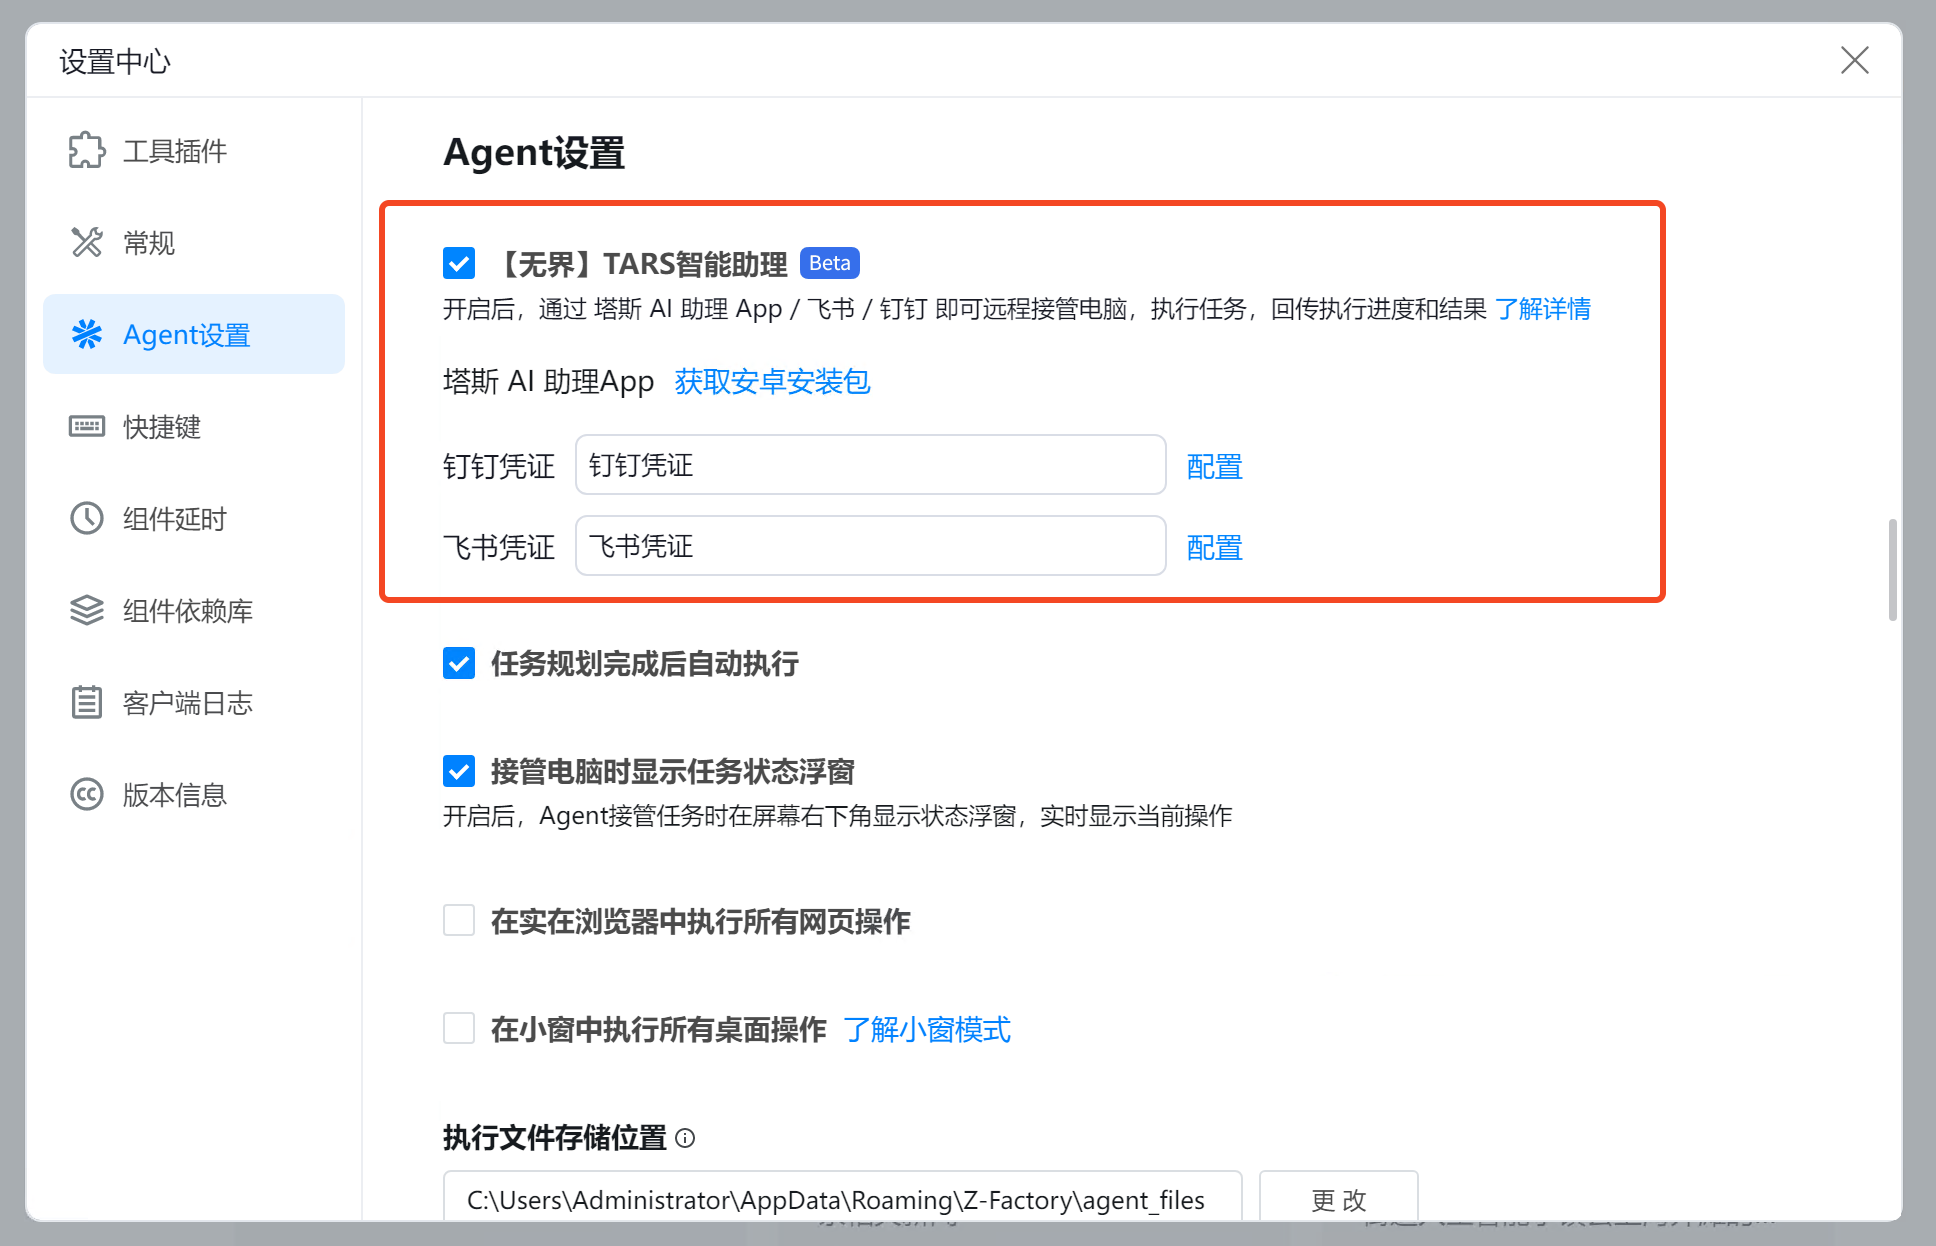
Task: Click the CC icon for 版本信息
Action: tap(87, 794)
